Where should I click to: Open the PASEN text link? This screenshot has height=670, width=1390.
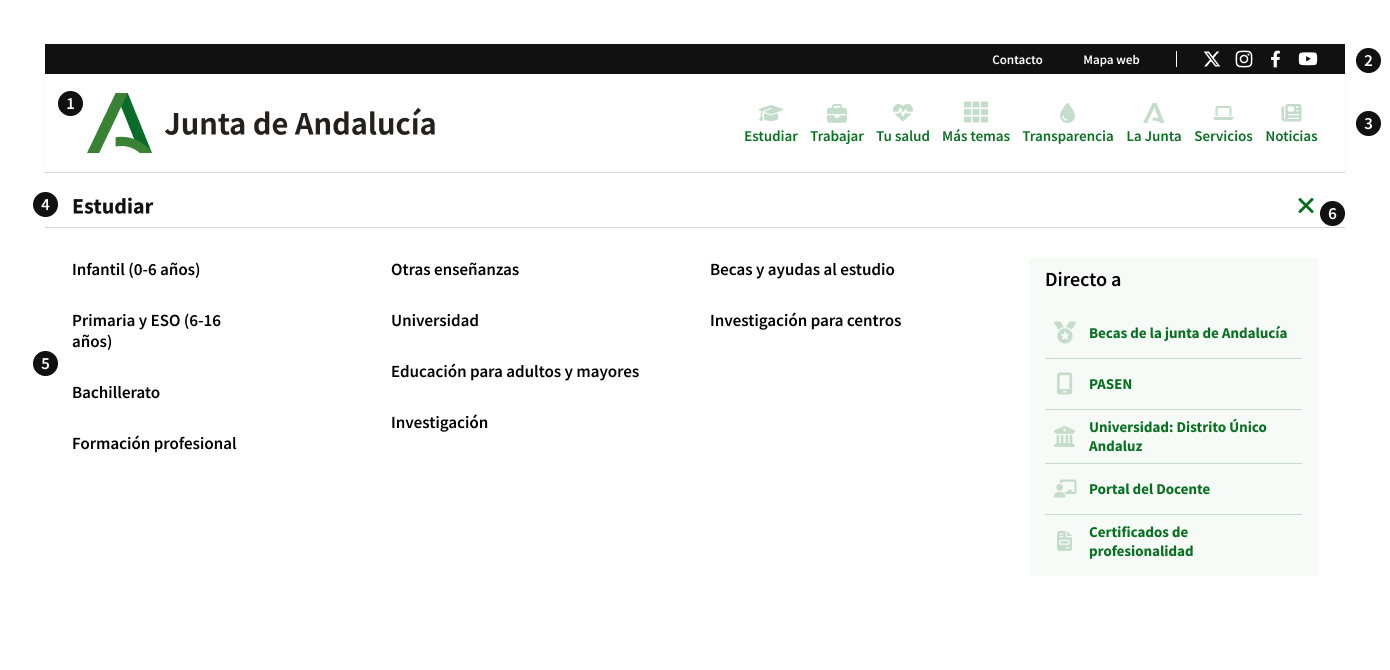pyautogui.click(x=1110, y=384)
